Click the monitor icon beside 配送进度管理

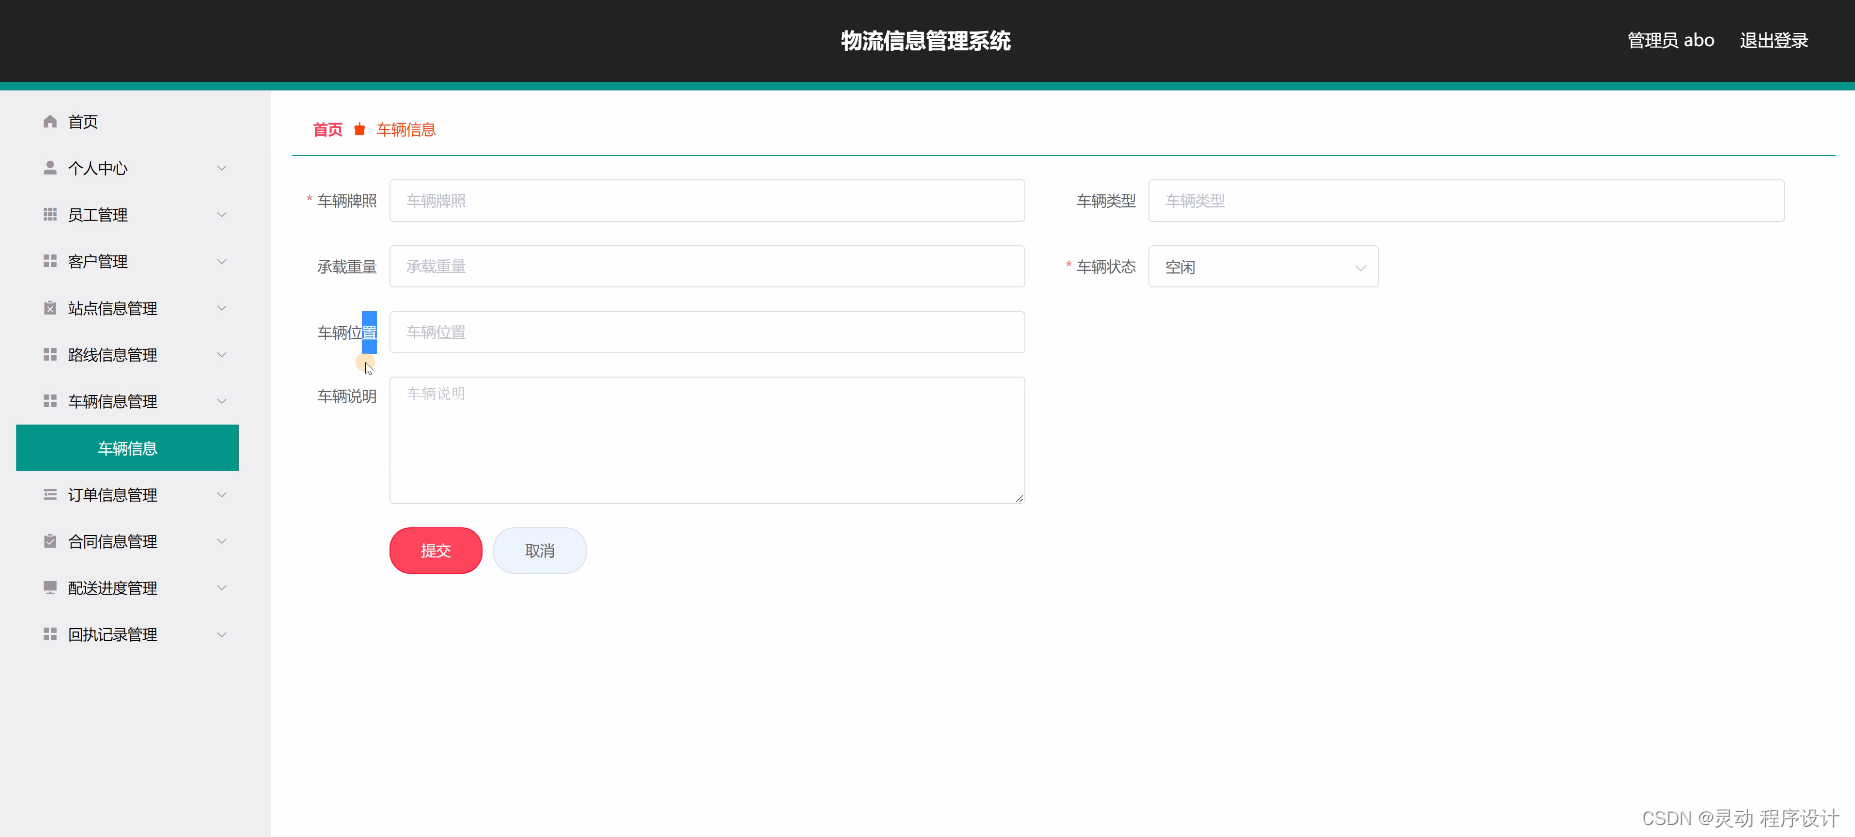pos(50,588)
